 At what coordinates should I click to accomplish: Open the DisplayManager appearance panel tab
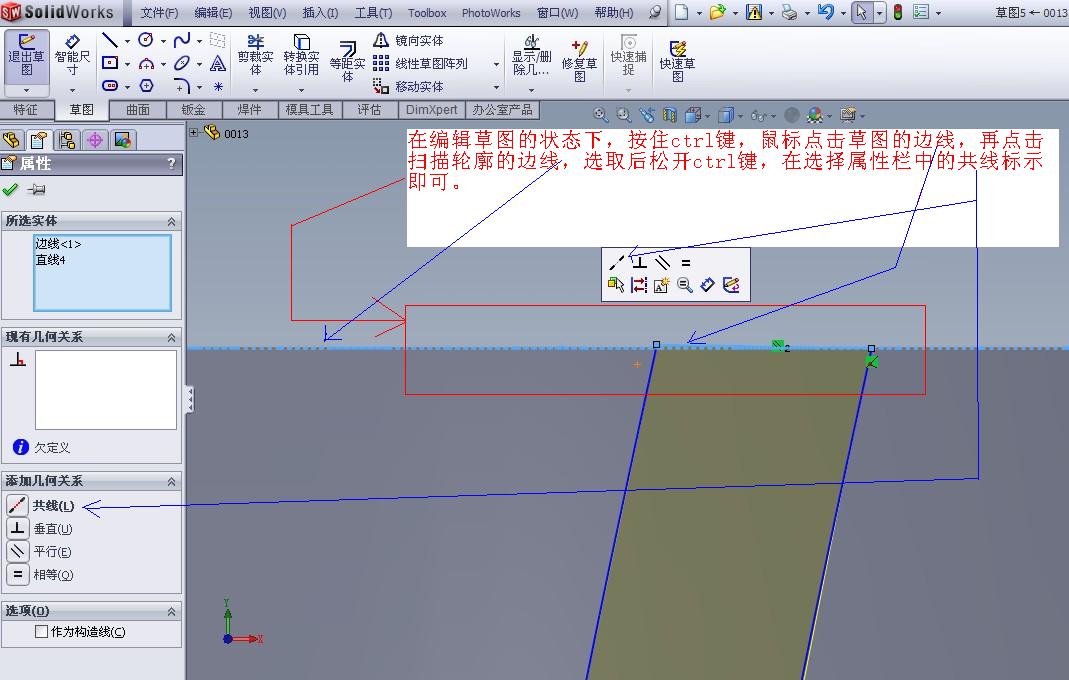click(x=123, y=140)
